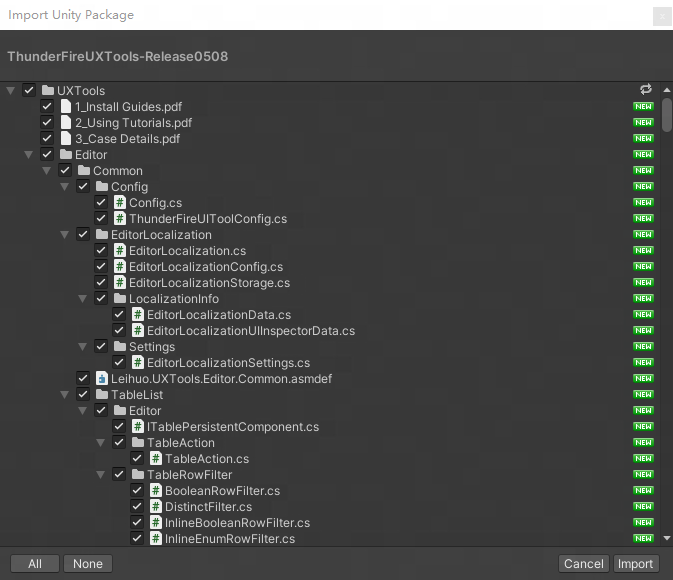Toggle the EditorLocalizationStorage.cs checkbox
This screenshot has width=673, height=580.
[101, 282]
